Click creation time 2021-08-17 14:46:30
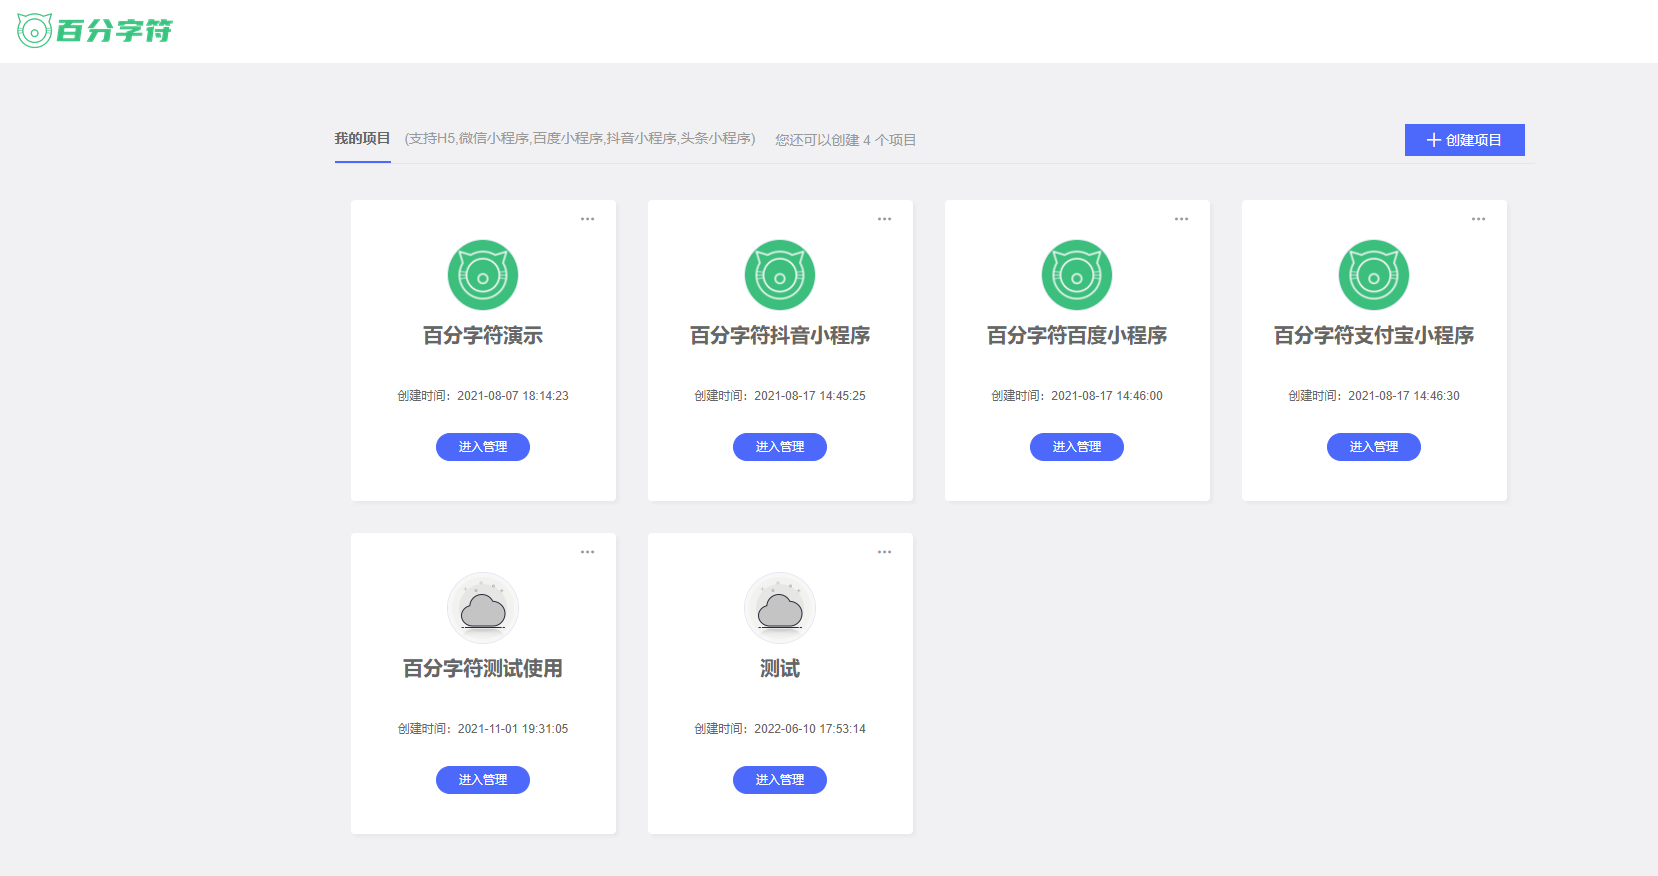Screen dimensions: 1658x876 [x=1404, y=396]
